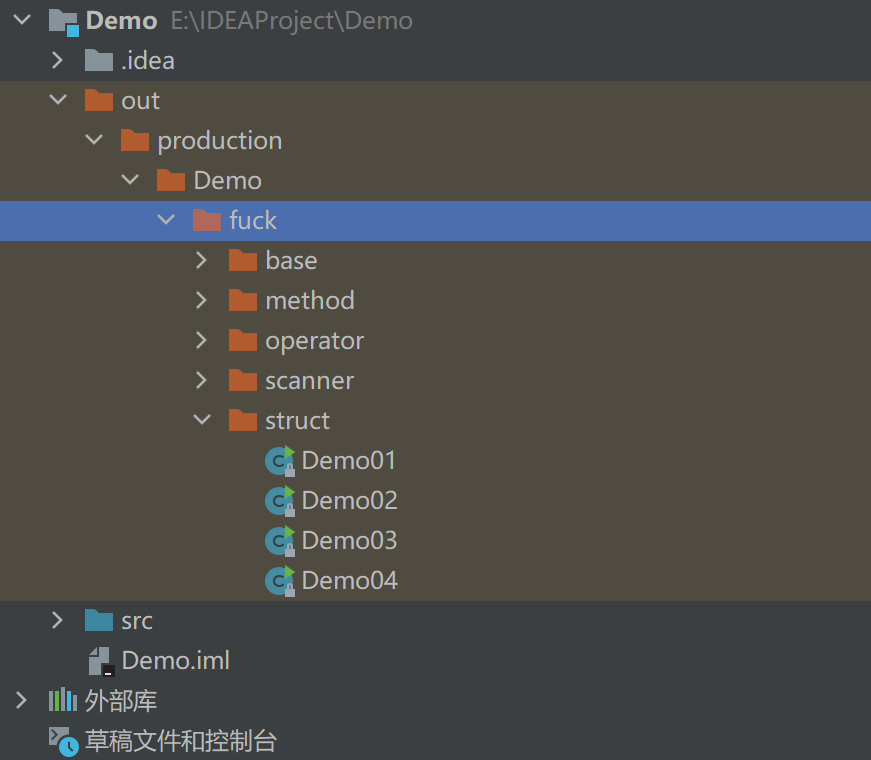This screenshot has width=871, height=760.
Task: Click the E:\IDEAProject\Demo path label
Action: 291,20
